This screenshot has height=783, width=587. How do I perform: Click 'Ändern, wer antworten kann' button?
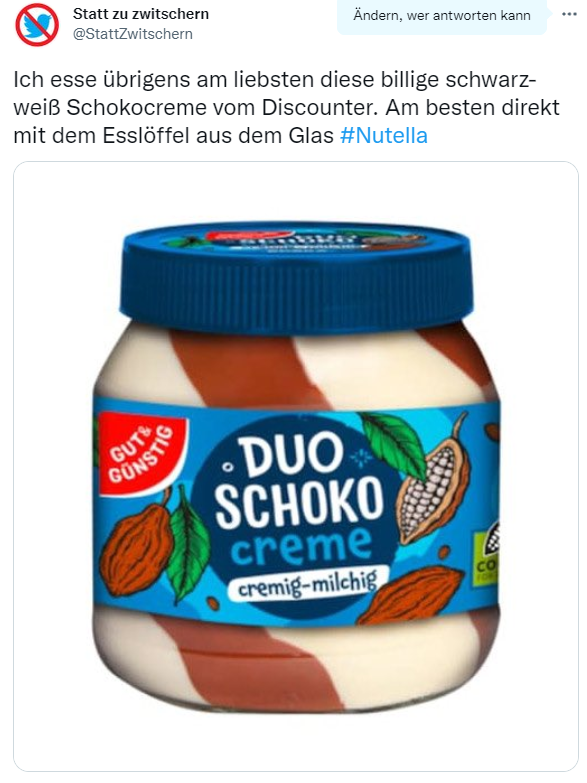(442, 15)
